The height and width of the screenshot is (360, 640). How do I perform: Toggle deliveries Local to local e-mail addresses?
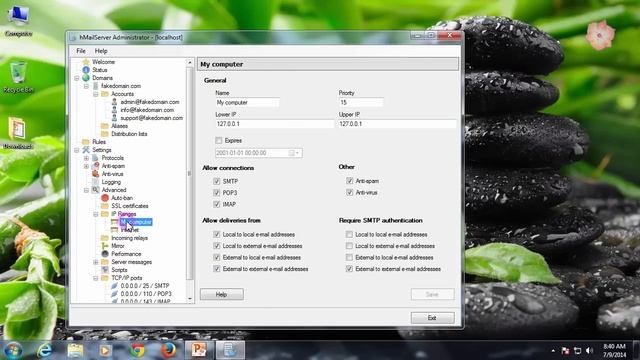217,234
